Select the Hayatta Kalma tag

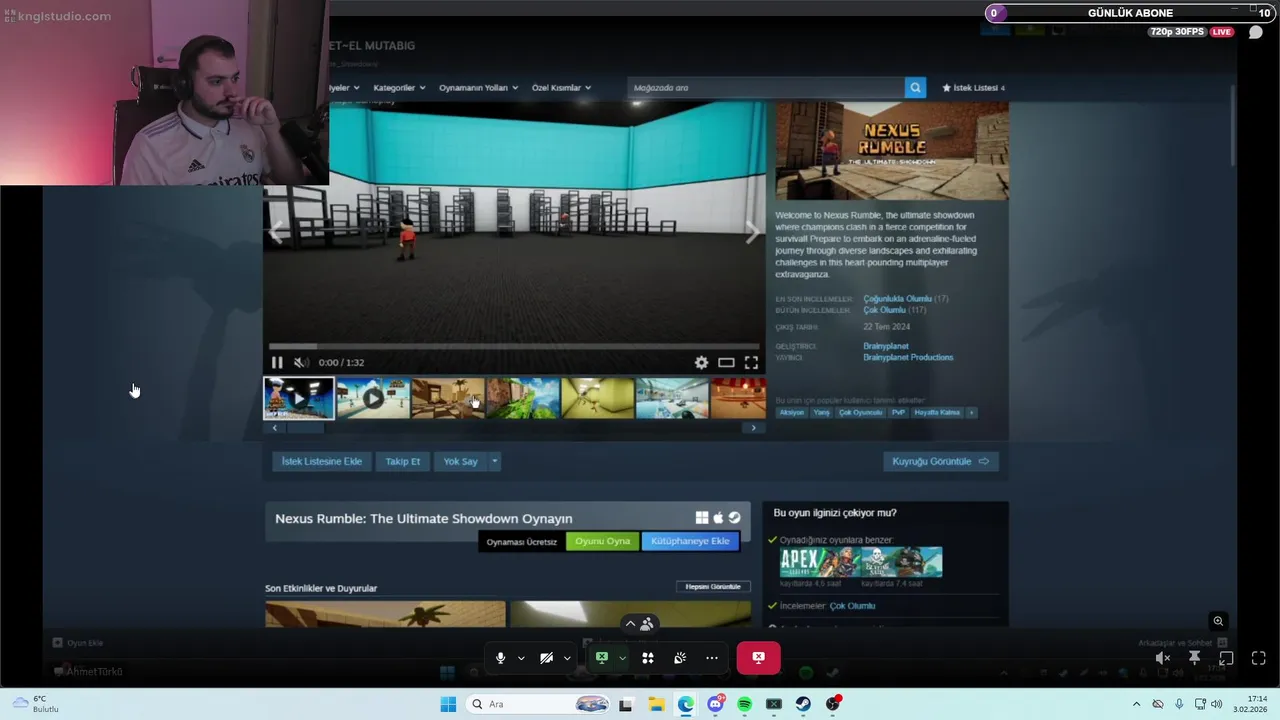[937, 412]
